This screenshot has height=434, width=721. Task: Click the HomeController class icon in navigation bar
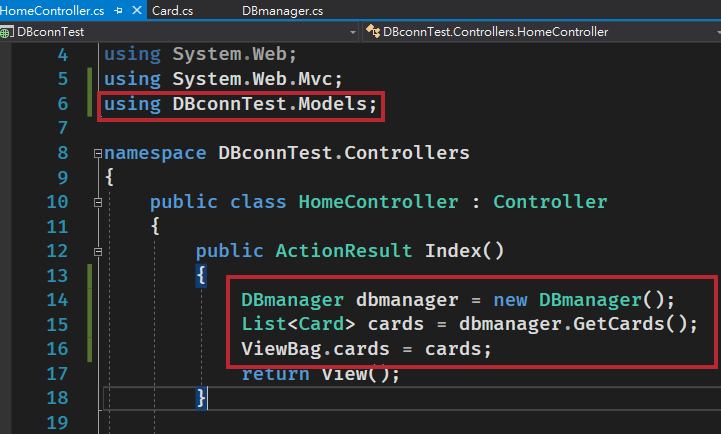pyautogui.click(x=373, y=32)
